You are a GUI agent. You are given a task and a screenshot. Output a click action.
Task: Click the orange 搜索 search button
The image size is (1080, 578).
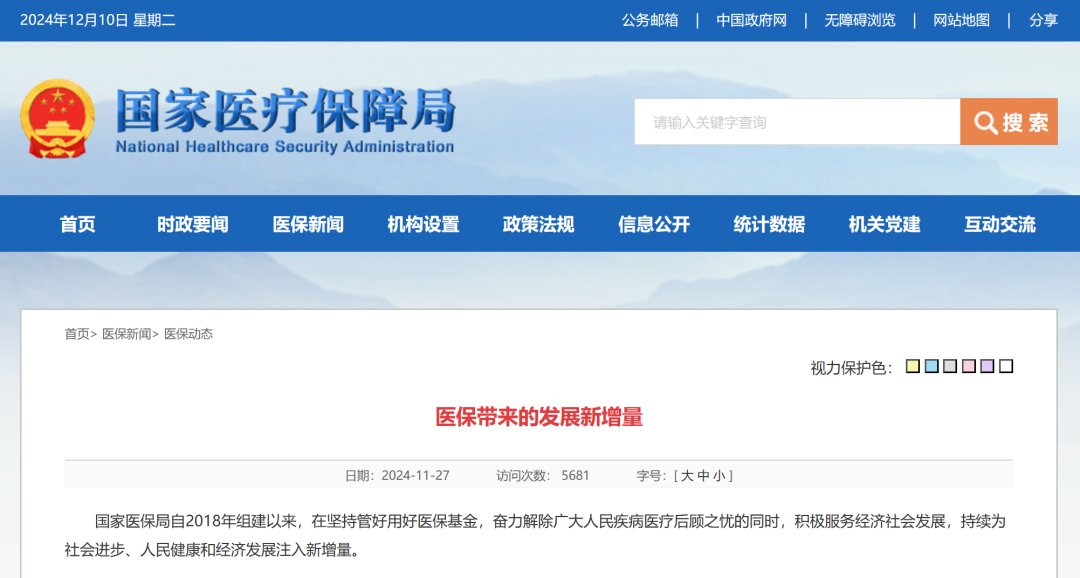click(1008, 122)
